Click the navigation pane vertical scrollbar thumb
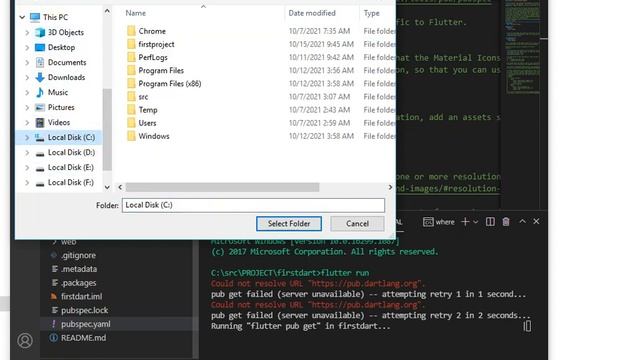640x360 pixels. click(107, 129)
